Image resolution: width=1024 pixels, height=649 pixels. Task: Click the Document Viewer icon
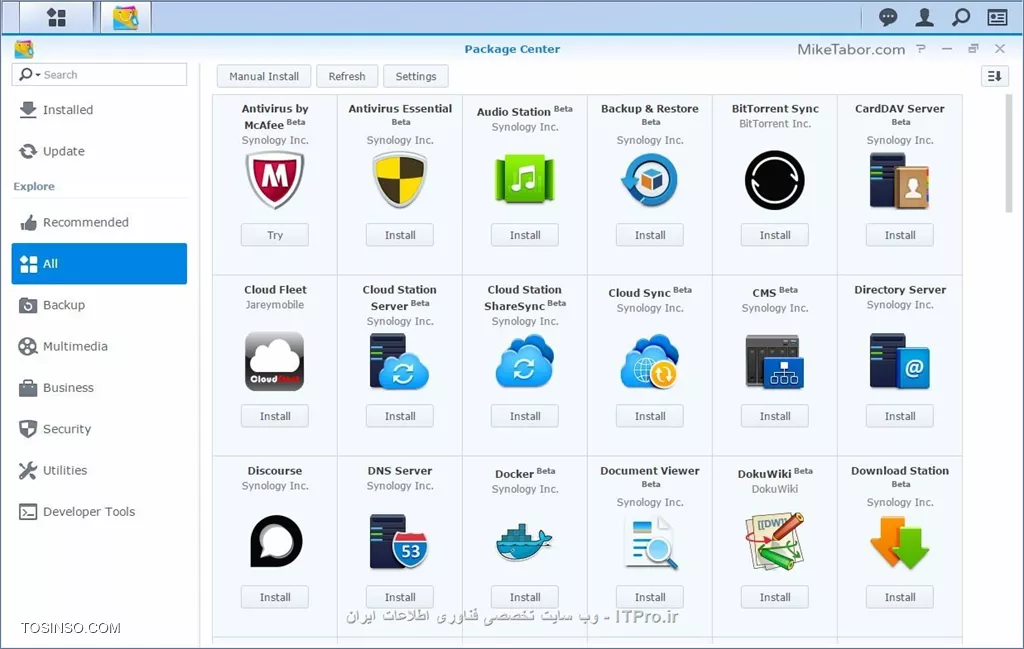click(650, 542)
